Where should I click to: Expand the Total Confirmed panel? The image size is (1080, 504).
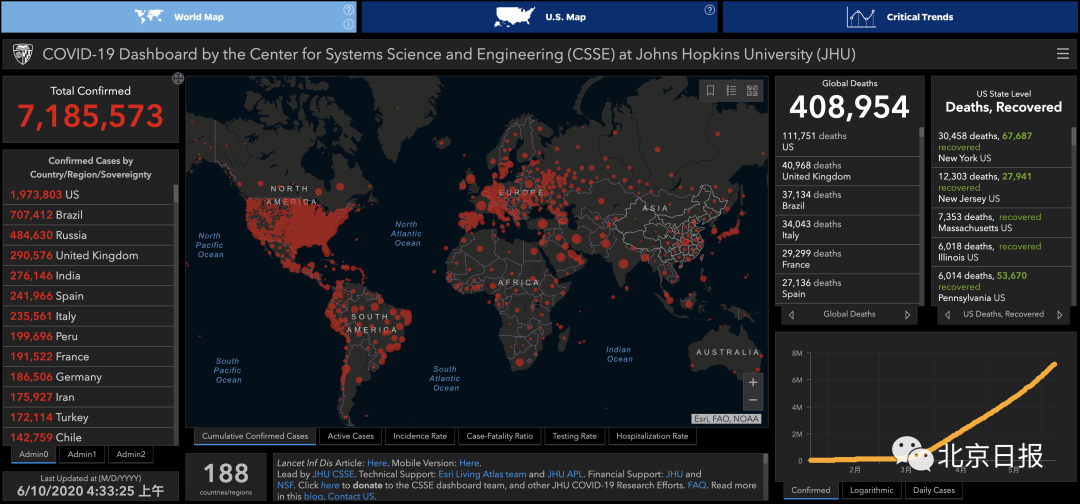tap(178, 78)
